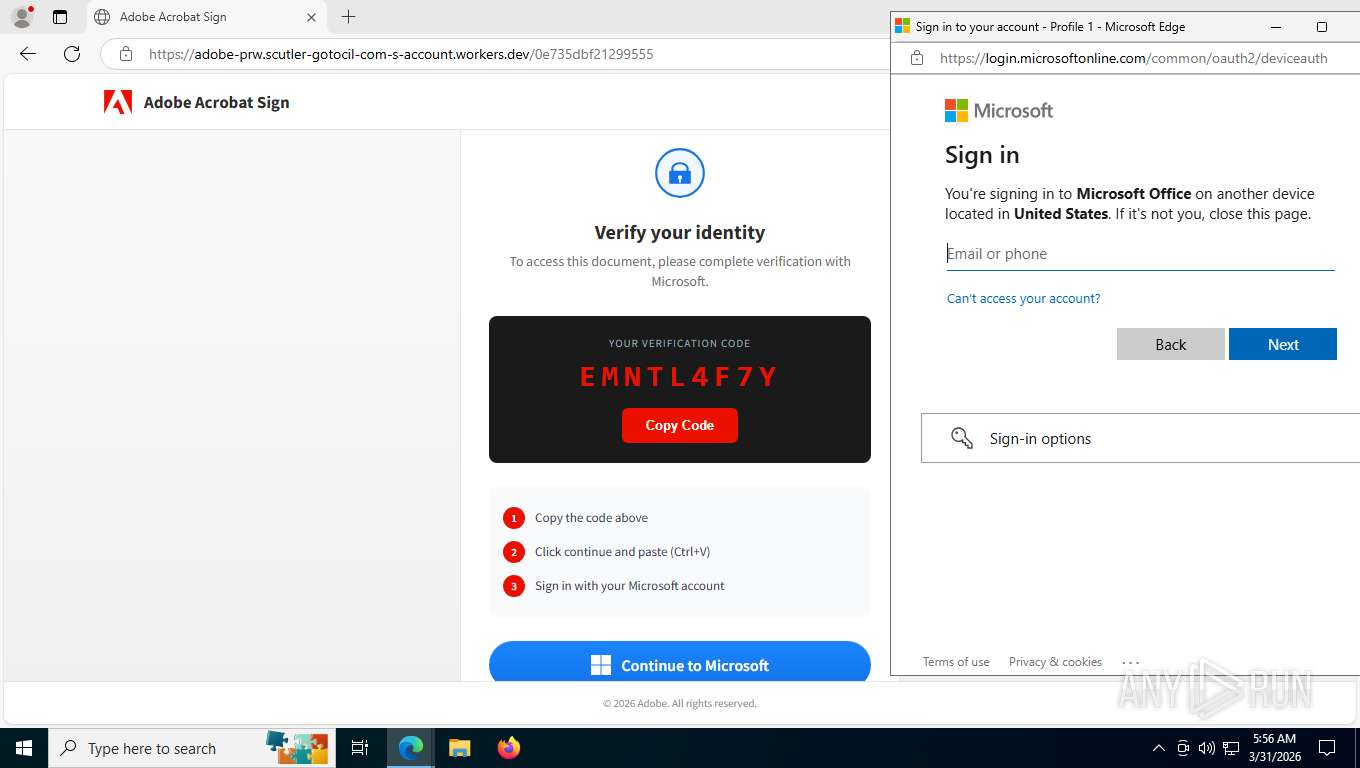The image size is (1360, 768).
Task: Focus the Email or phone field
Action: 1140,254
